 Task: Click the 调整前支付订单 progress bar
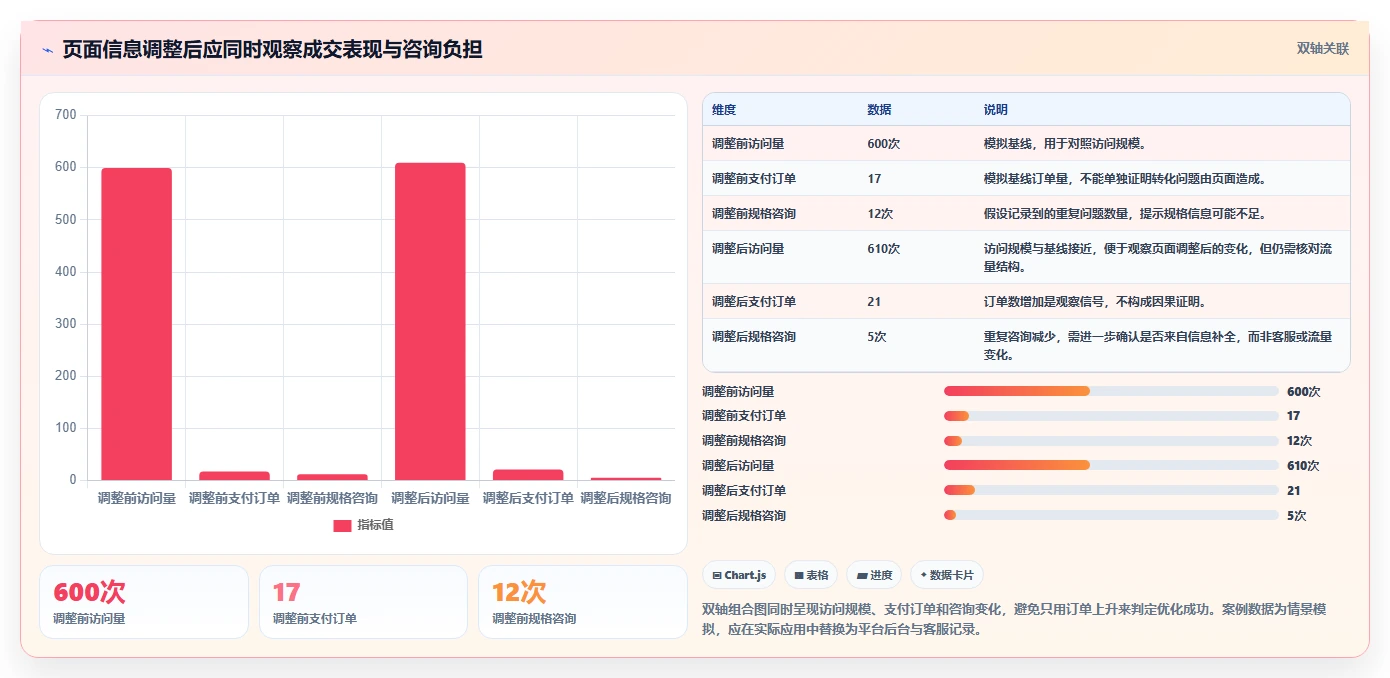pyautogui.click(x=1111, y=416)
